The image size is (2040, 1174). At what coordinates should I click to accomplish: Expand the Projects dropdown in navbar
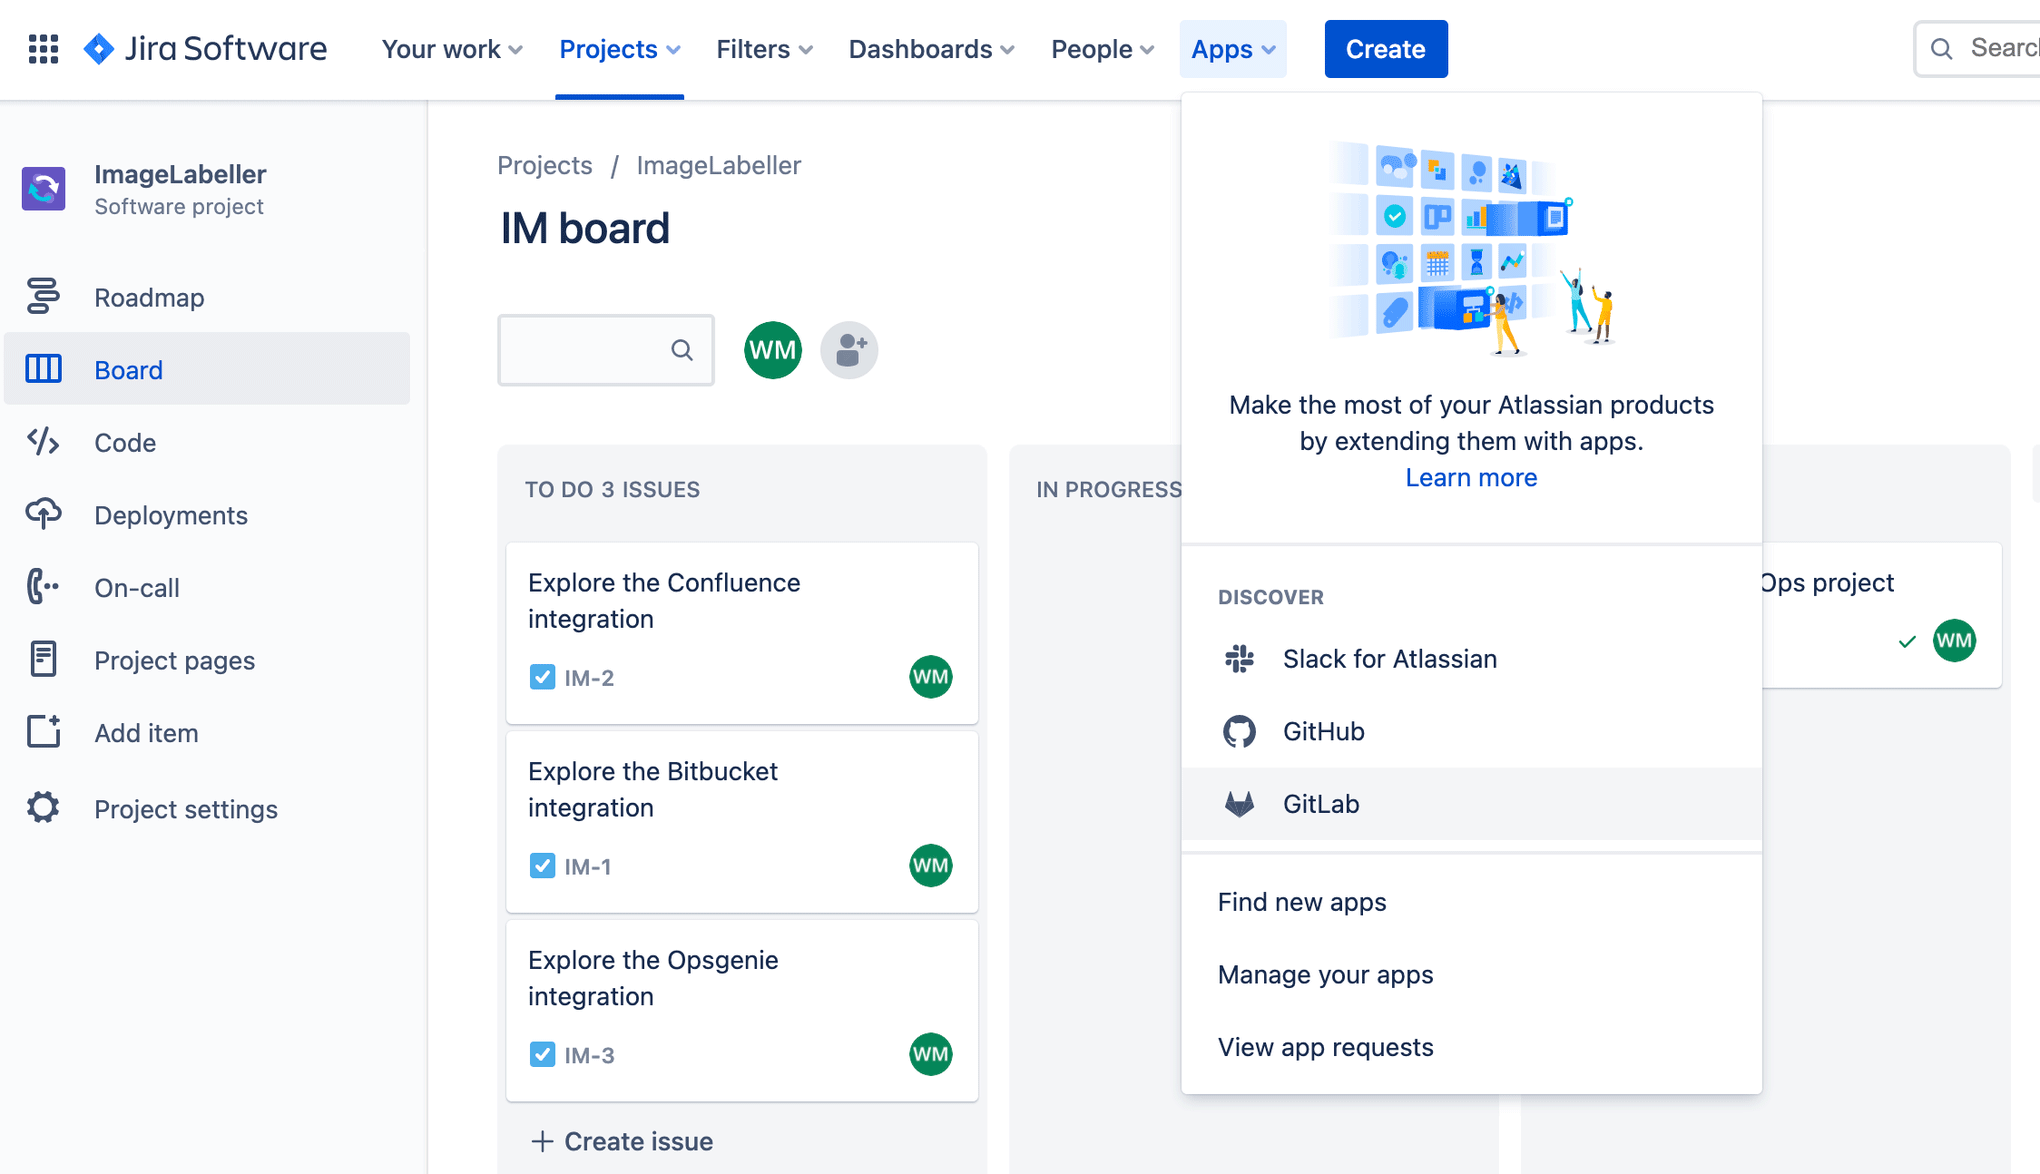(618, 49)
